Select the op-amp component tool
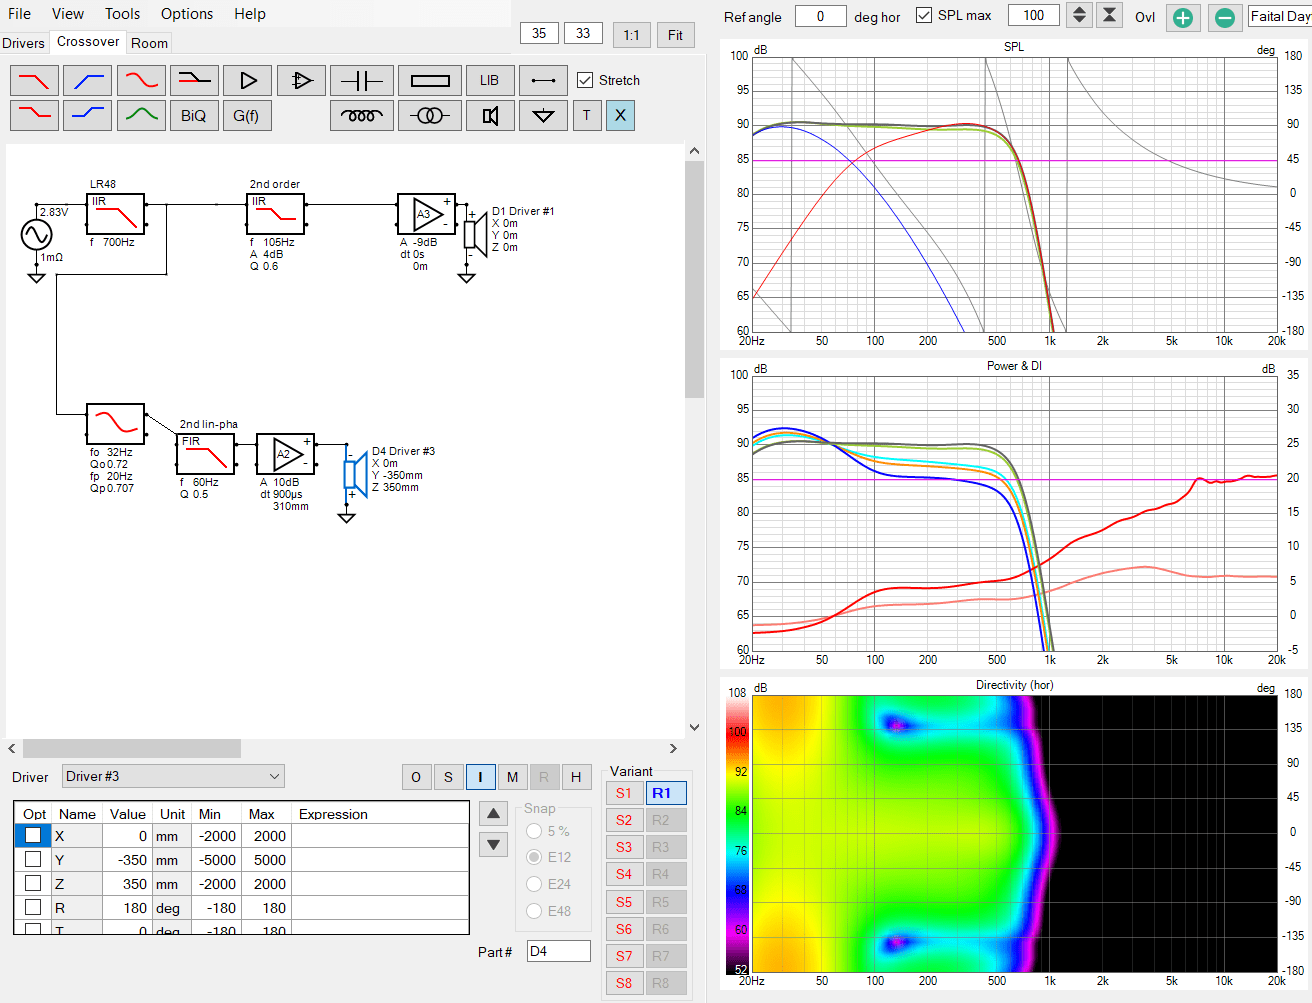Image resolution: width=1312 pixels, height=1003 pixels. pos(301,80)
